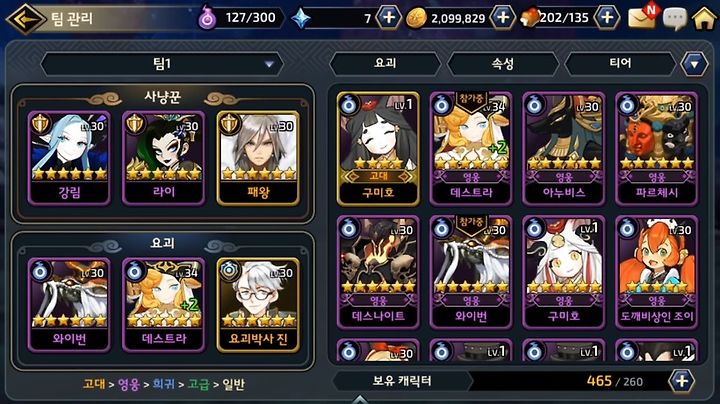
Task: Return to home via house icon
Action: [x=704, y=18]
